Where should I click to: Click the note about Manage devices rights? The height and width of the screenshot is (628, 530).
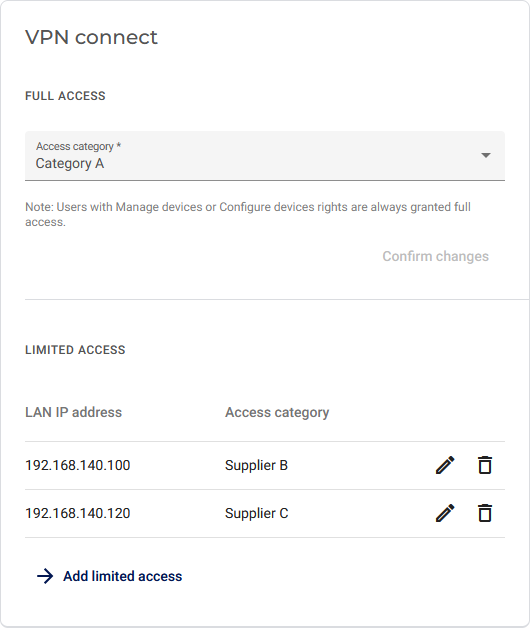[x=248, y=214]
